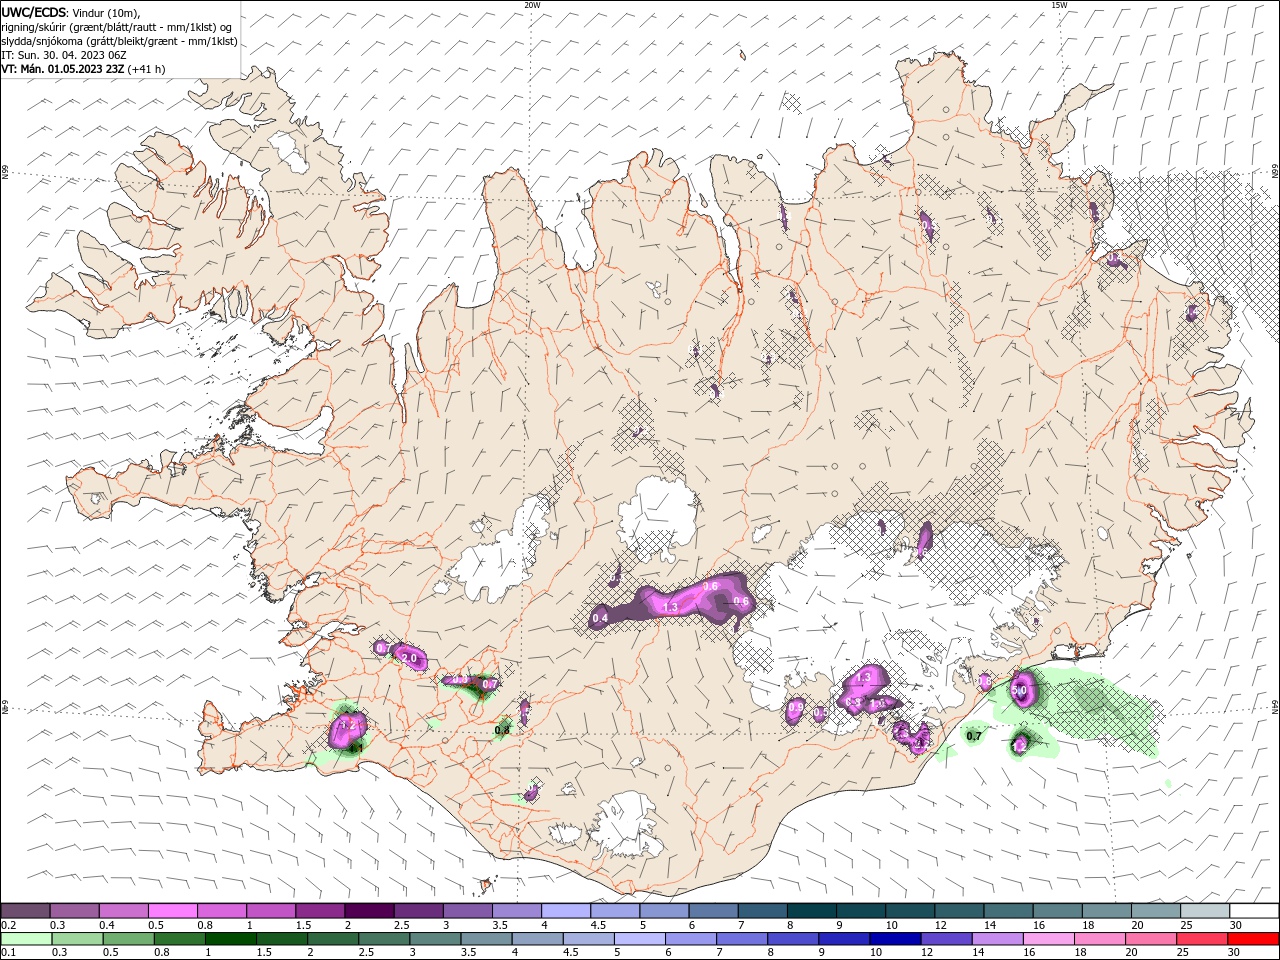Select the lavender snow swatch labeled 4

point(564,910)
